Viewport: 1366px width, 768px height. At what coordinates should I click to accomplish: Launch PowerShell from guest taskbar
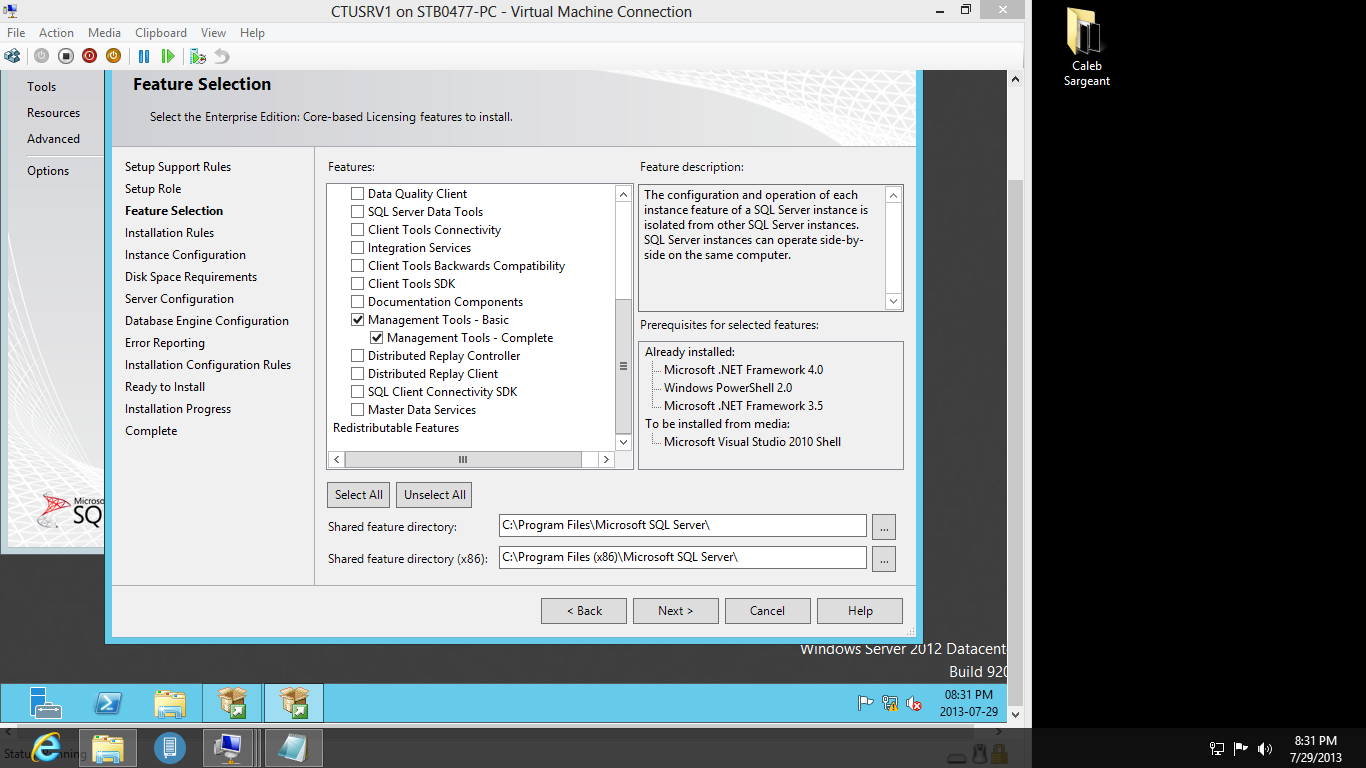108,703
